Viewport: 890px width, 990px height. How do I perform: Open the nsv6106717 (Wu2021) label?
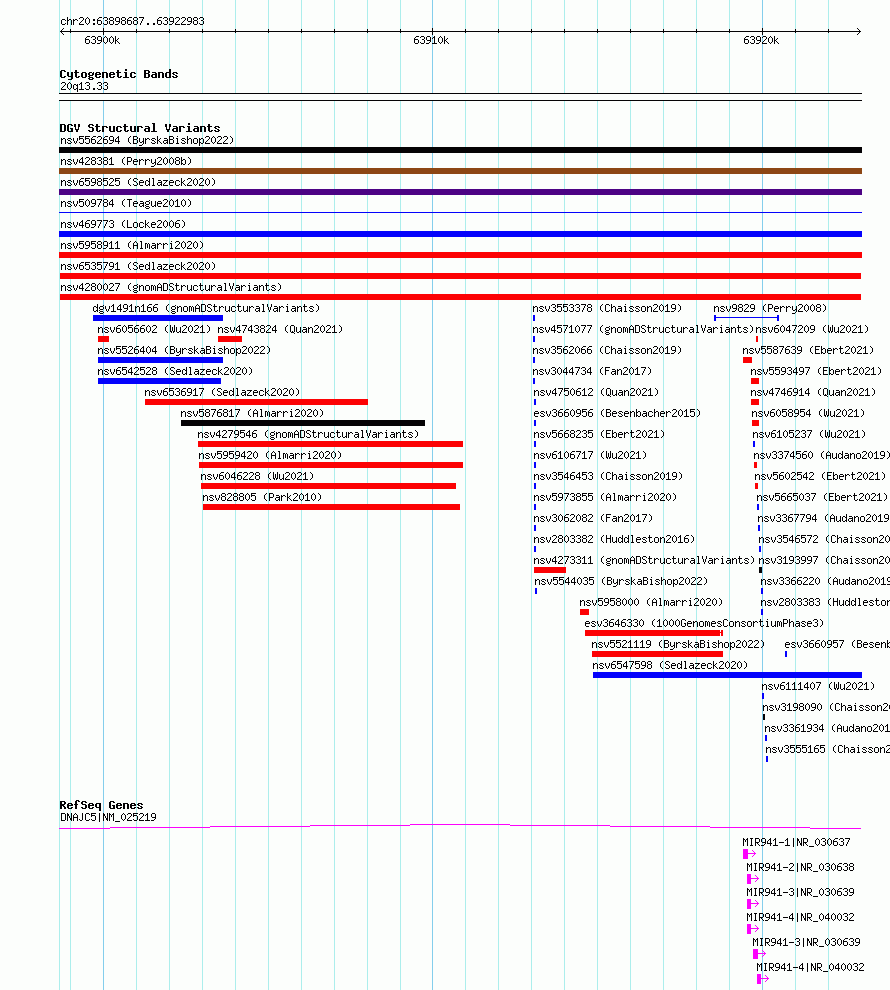click(590, 455)
